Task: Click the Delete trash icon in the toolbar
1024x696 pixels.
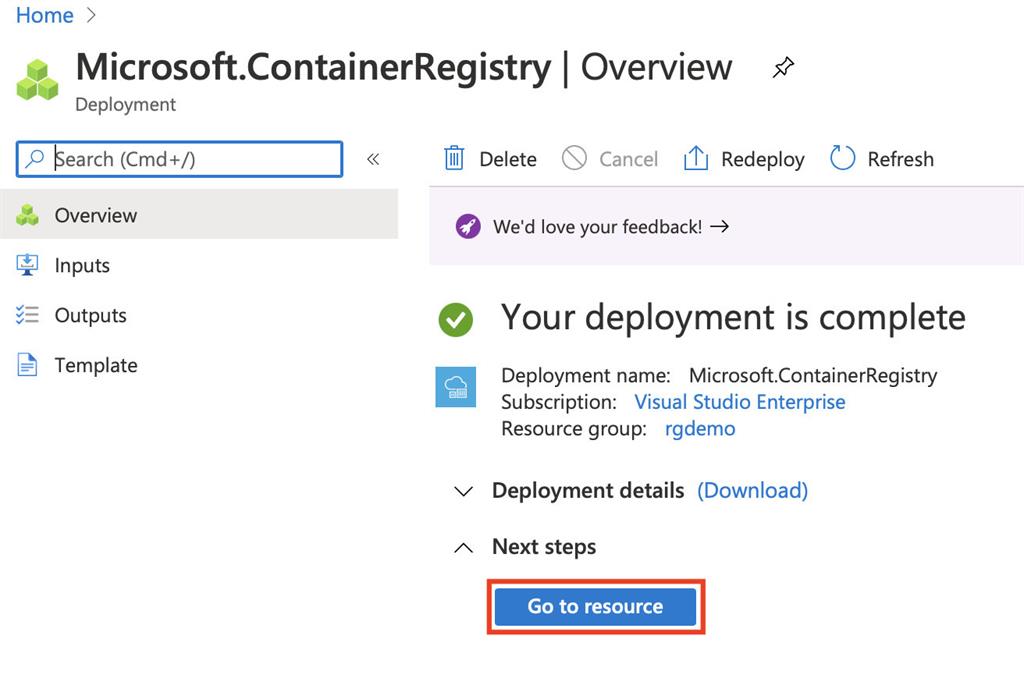Action: (455, 158)
